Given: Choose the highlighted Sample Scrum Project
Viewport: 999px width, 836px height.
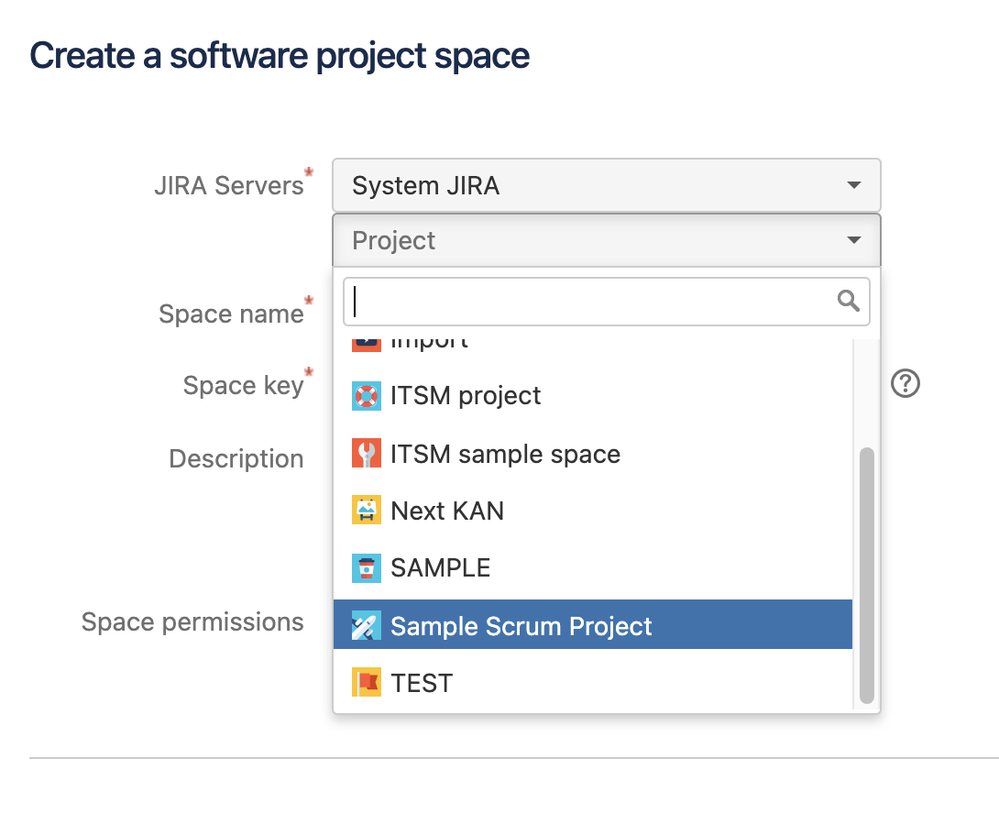Looking at the screenshot, I should click(x=521, y=626).
